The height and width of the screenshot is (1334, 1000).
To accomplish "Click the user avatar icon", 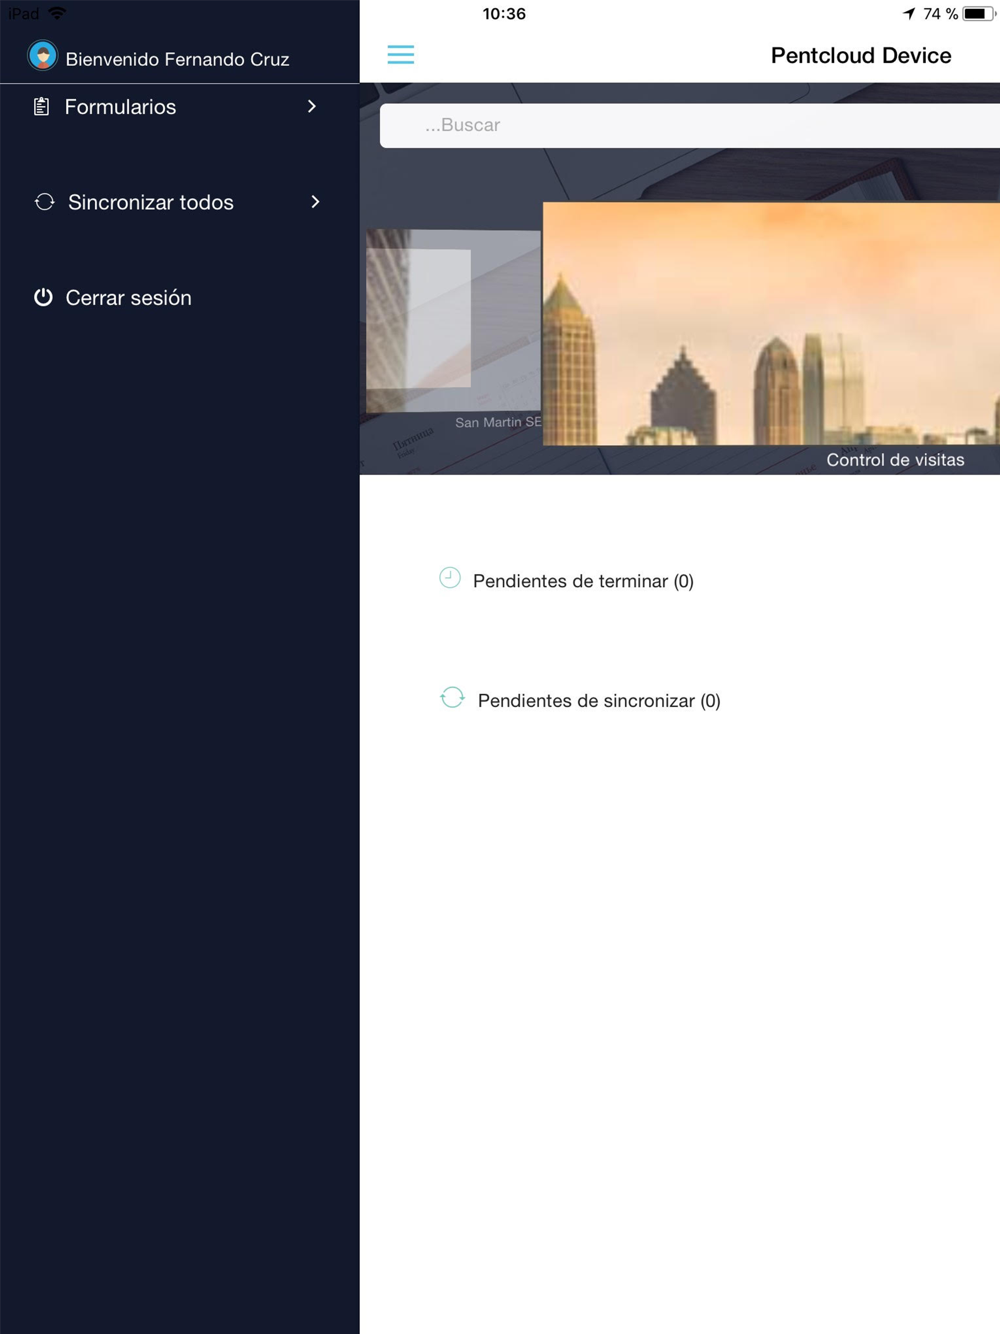I will pyautogui.click(x=42, y=56).
